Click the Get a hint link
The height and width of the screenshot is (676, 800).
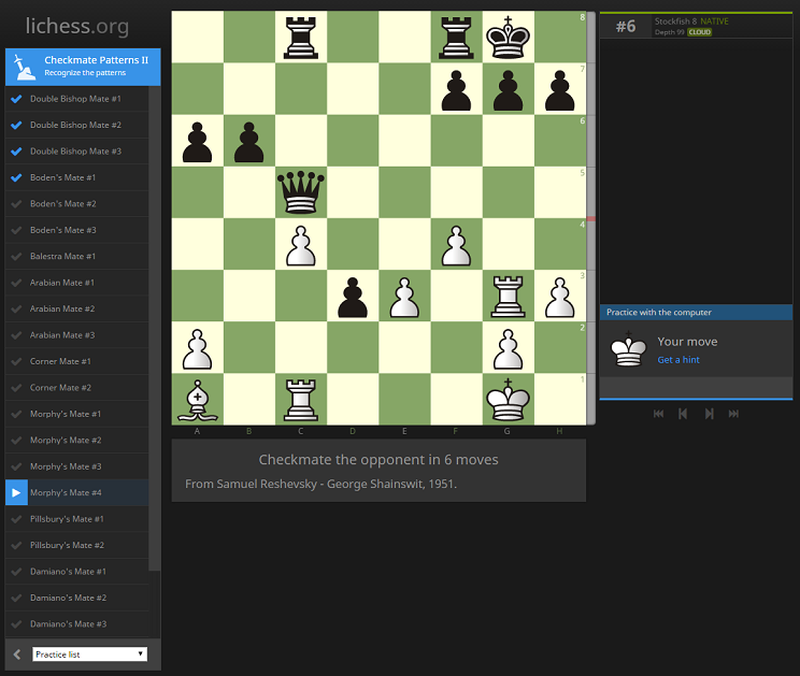pyautogui.click(x=678, y=360)
